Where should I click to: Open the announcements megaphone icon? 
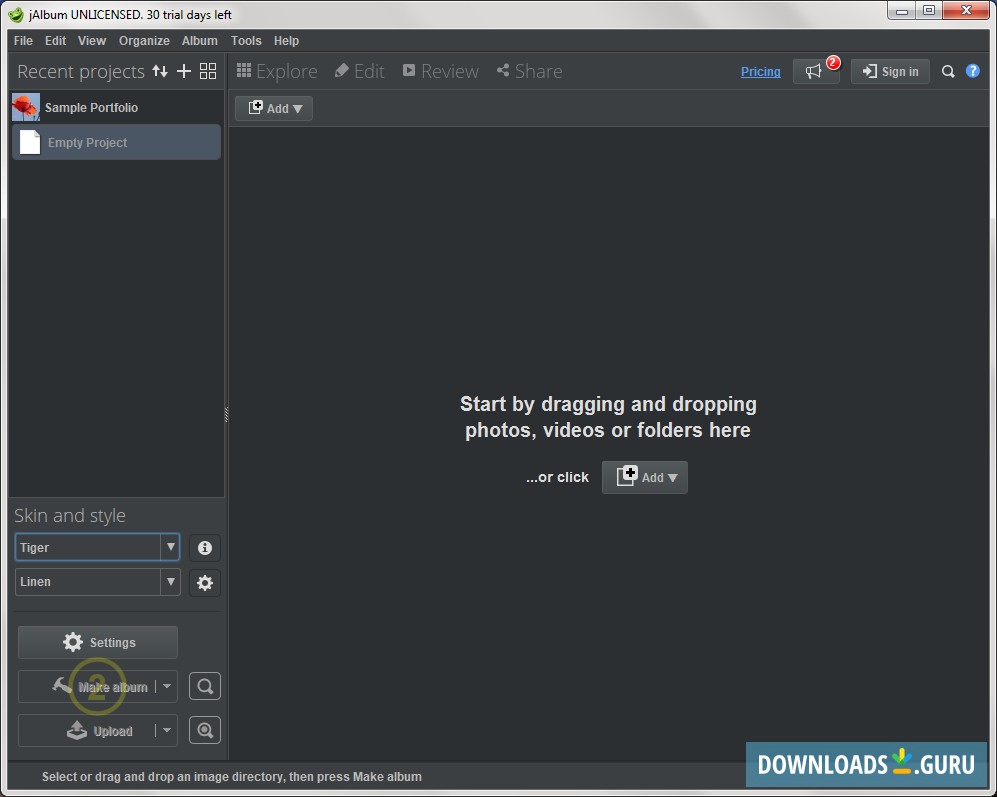[816, 71]
